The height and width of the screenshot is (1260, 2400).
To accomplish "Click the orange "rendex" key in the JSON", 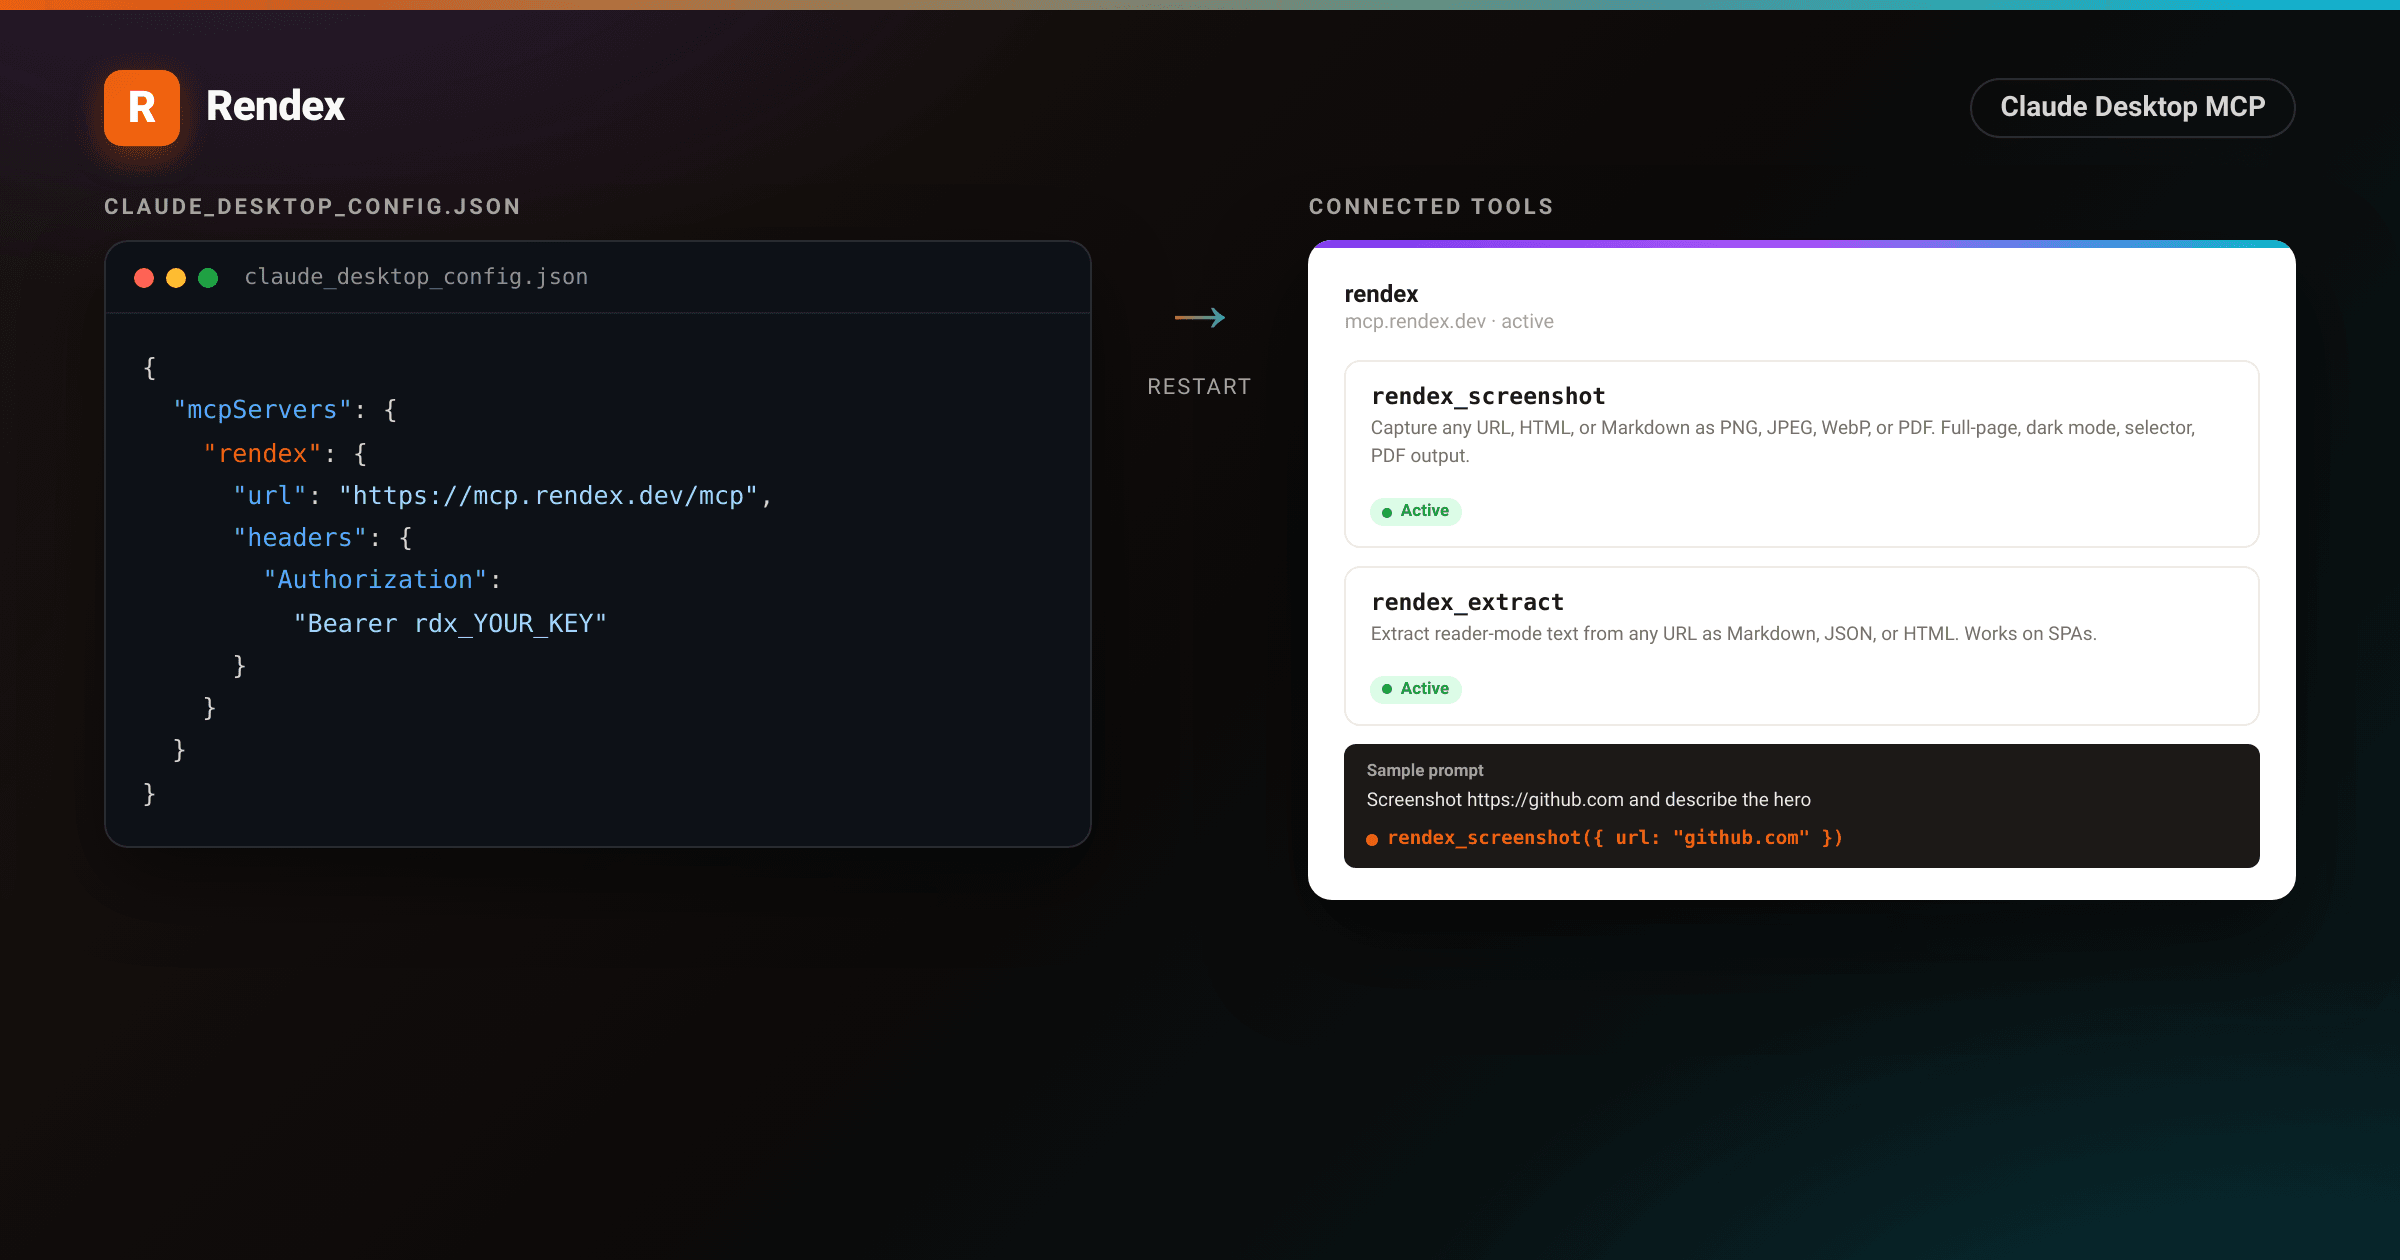I will click(x=262, y=454).
